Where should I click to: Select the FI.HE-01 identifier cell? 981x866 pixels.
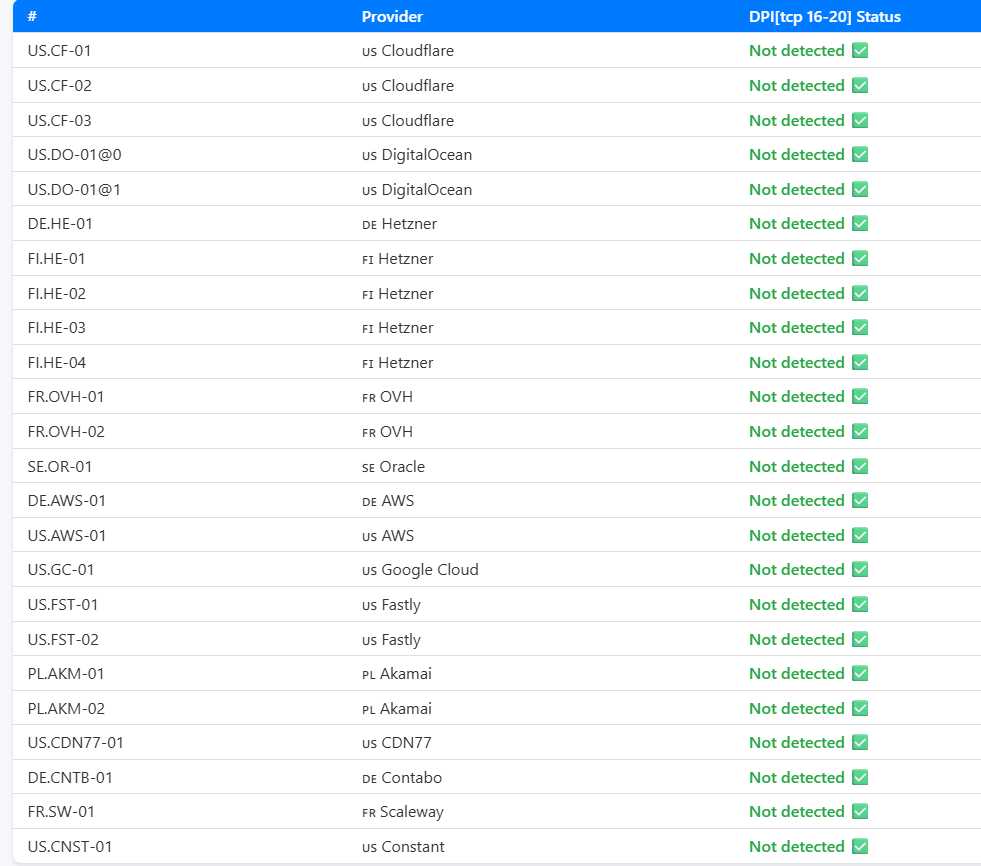(56, 258)
